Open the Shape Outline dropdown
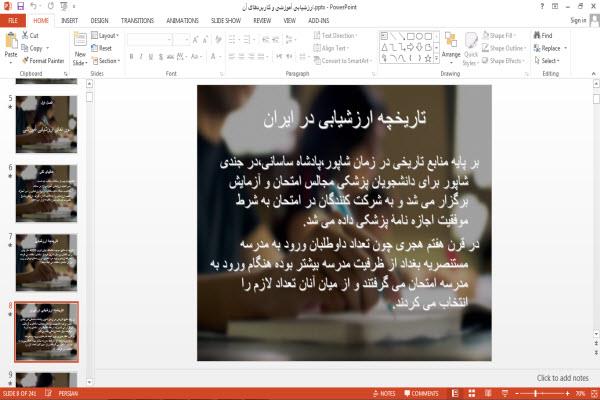The width and height of the screenshot is (600, 400). point(504,48)
